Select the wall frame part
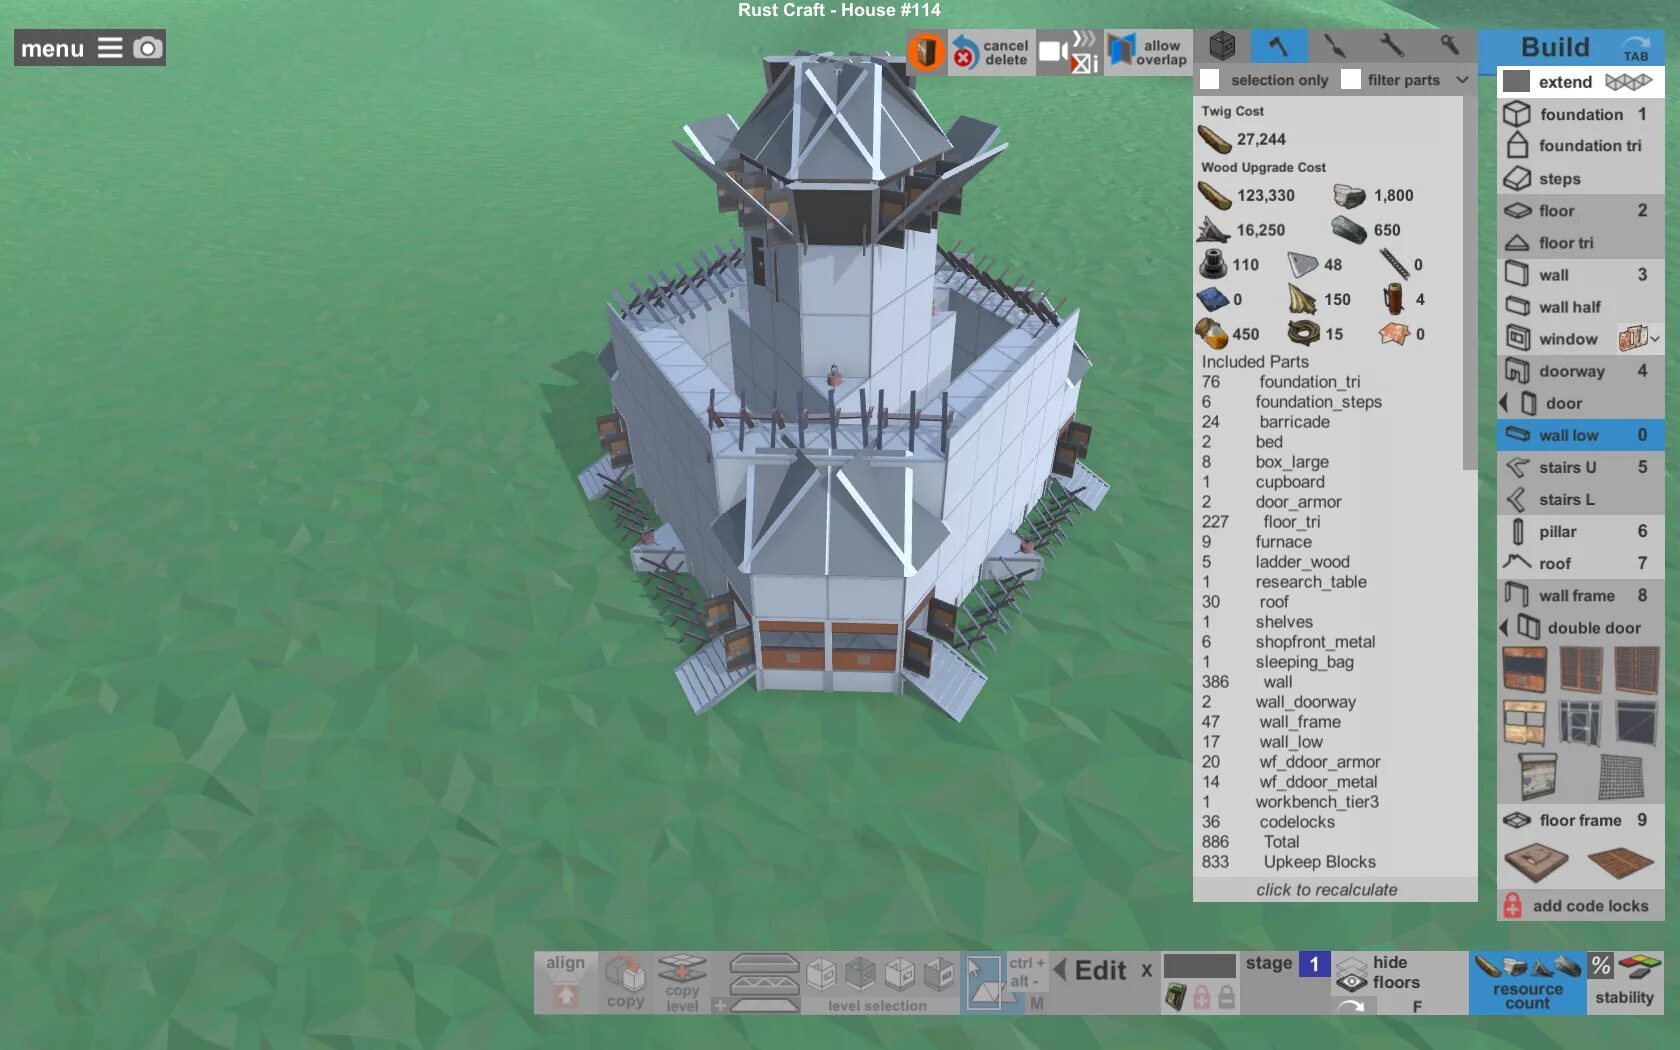This screenshot has width=1680, height=1050. tap(1580, 596)
